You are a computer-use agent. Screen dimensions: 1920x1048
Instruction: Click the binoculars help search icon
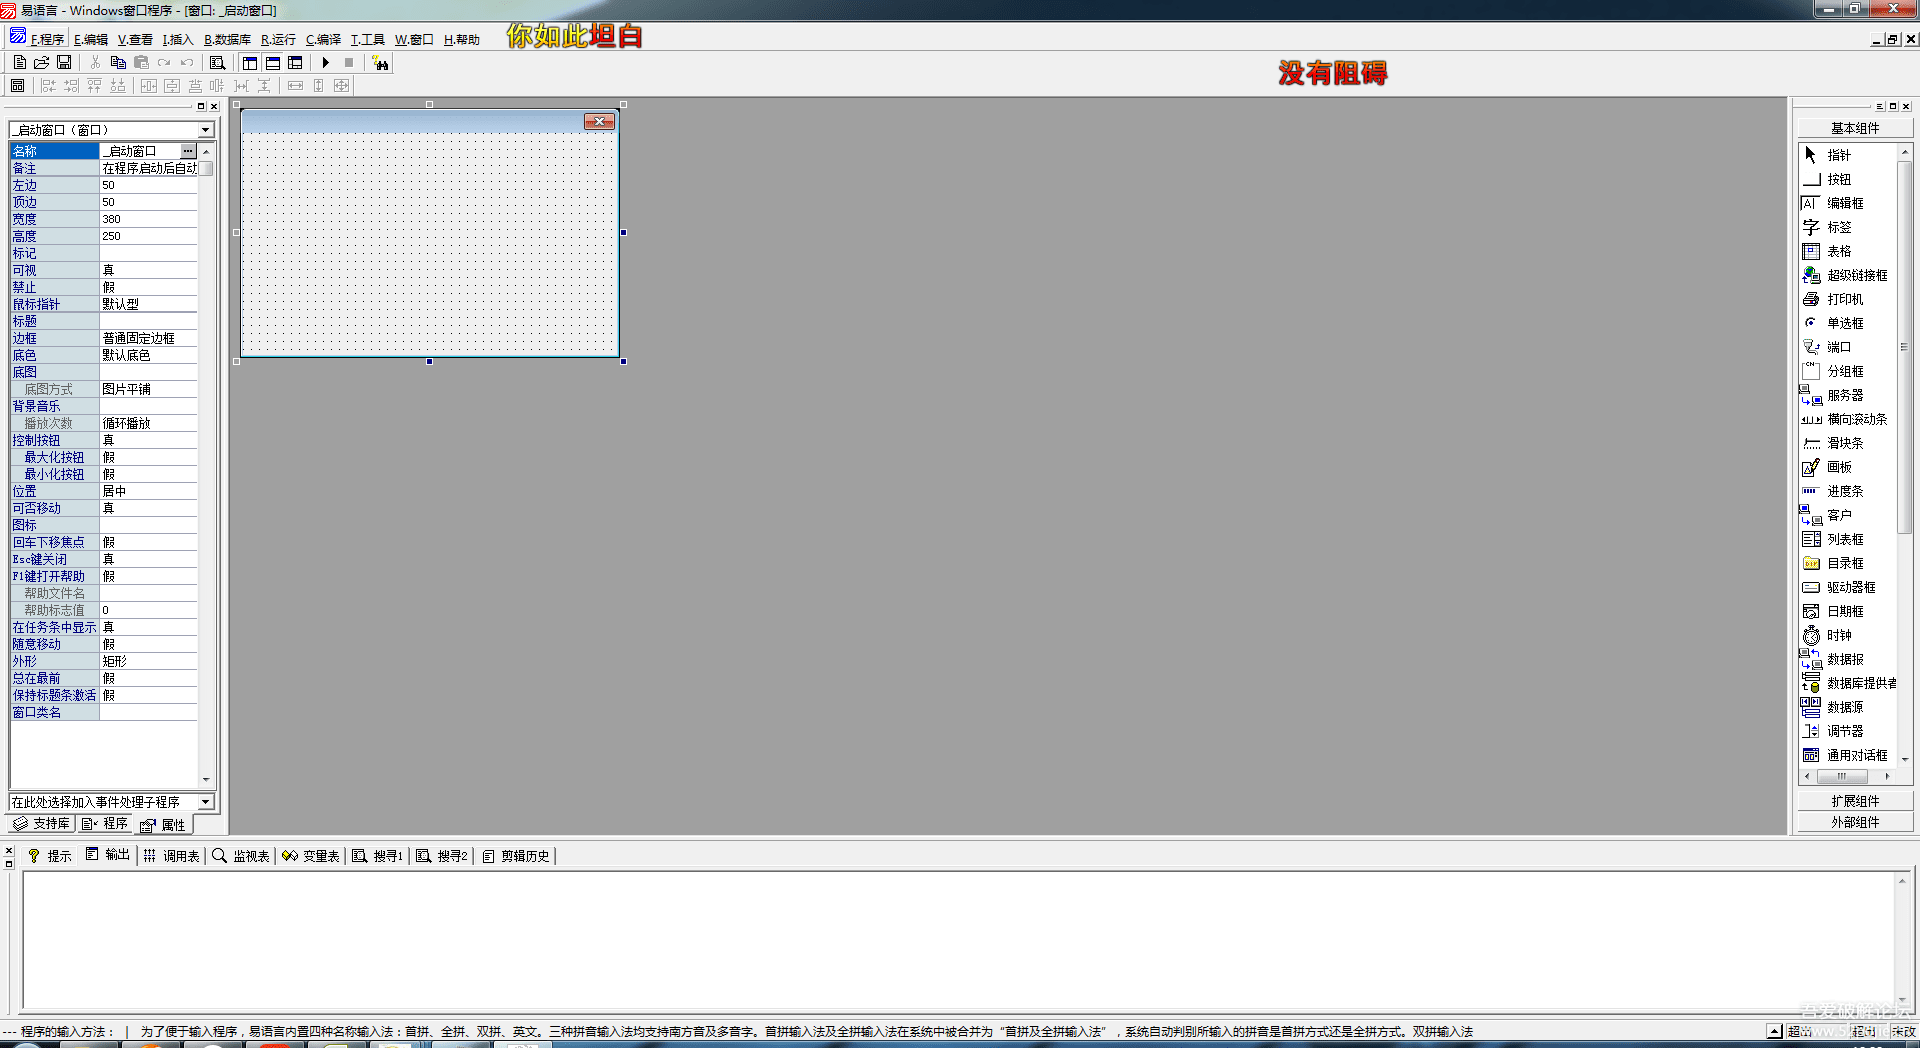(380, 63)
